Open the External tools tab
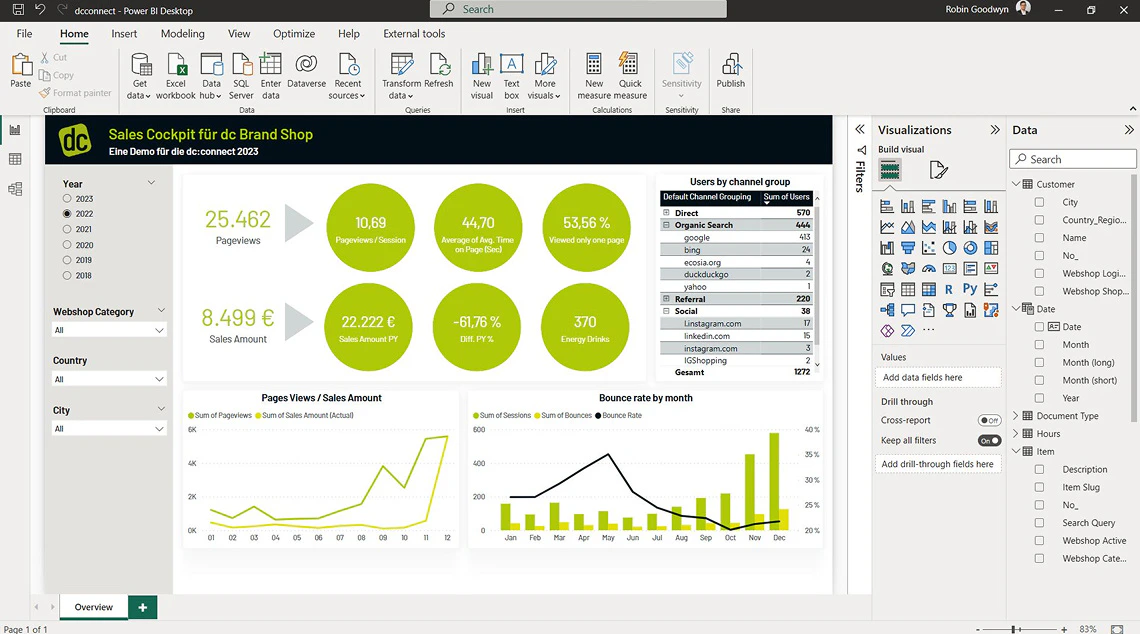The image size is (1140, 634). [414, 33]
